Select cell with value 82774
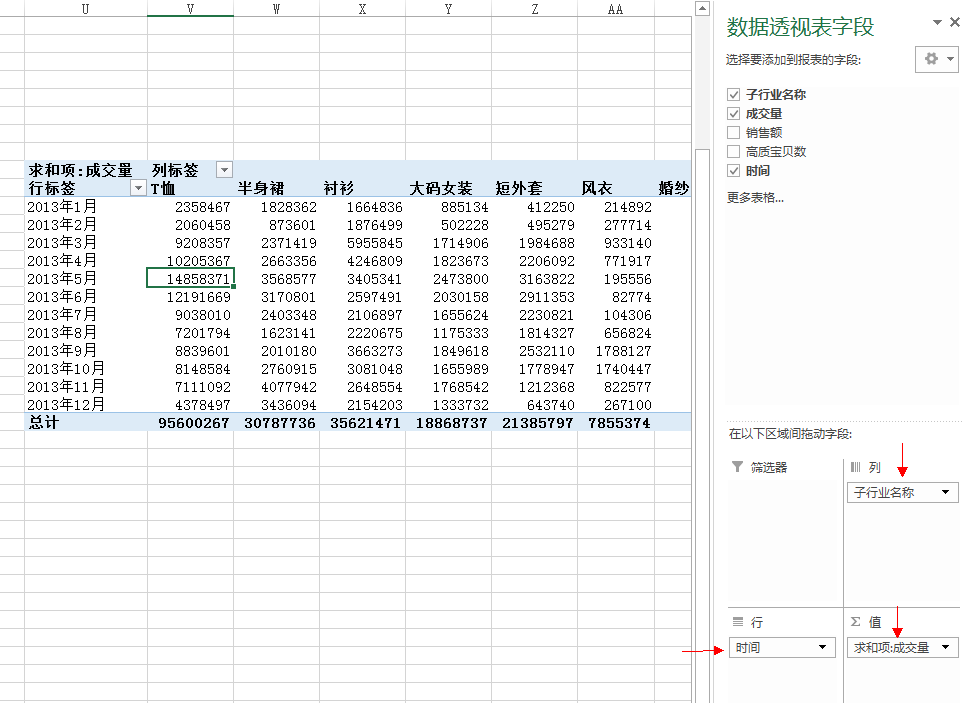The width and height of the screenshot is (967, 703). (x=615, y=297)
